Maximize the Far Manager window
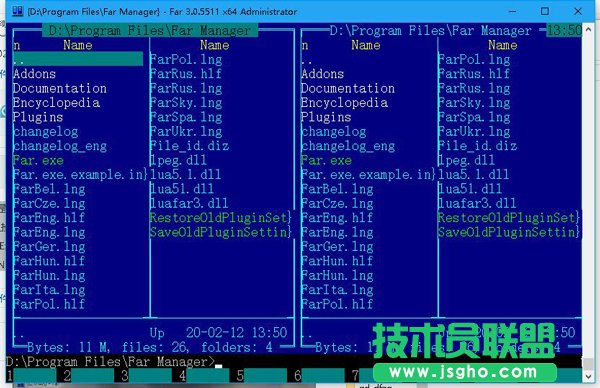The height and width of the screenshot is (388, 600). [545, 11]
